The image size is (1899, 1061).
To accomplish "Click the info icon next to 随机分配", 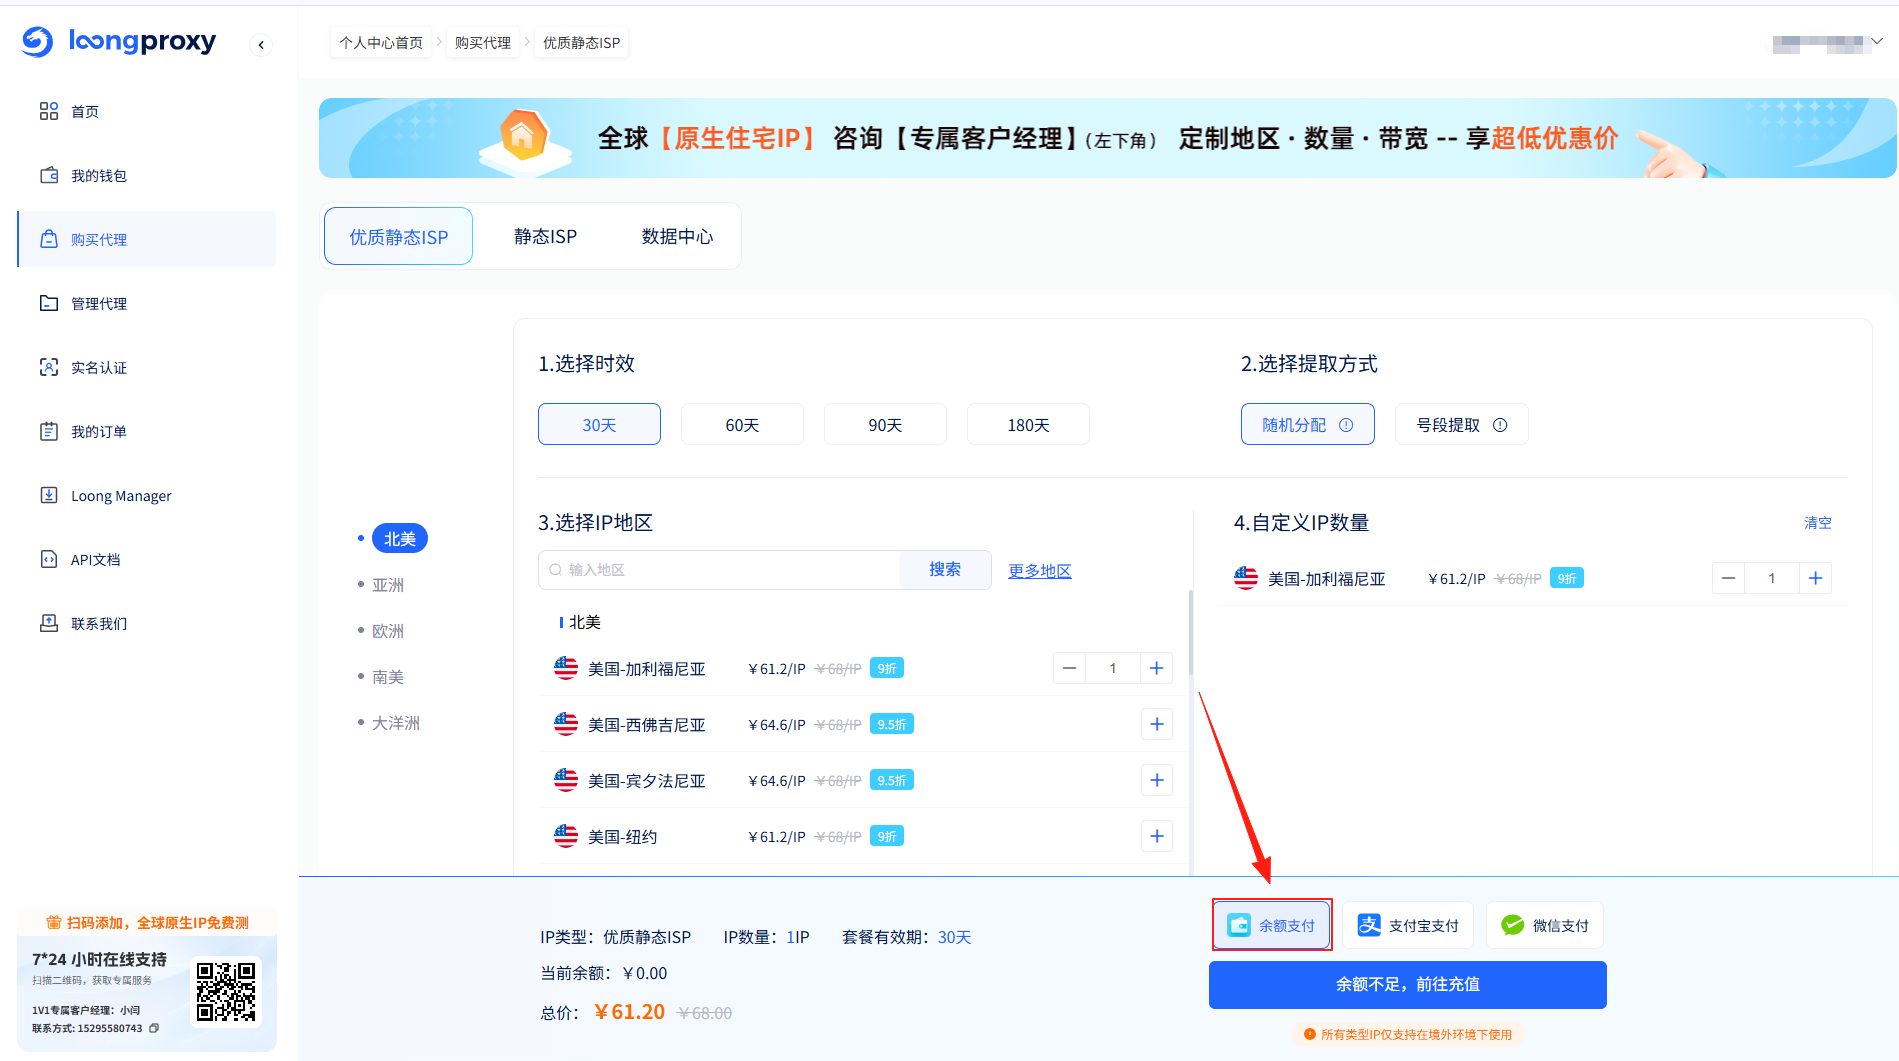I will click(x=1346, y=425).
